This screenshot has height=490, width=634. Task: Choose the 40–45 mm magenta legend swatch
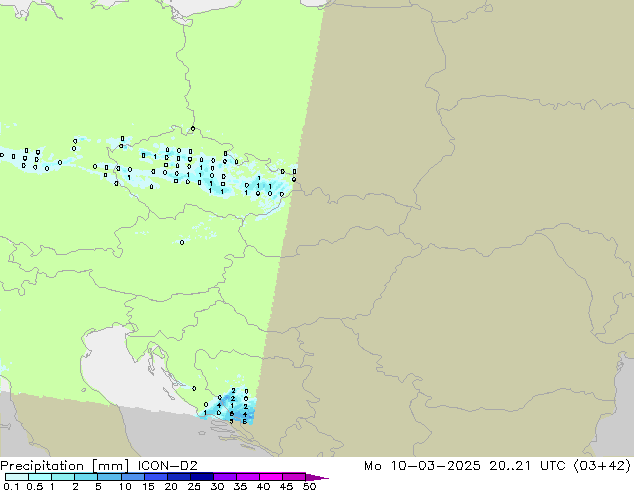271,477
